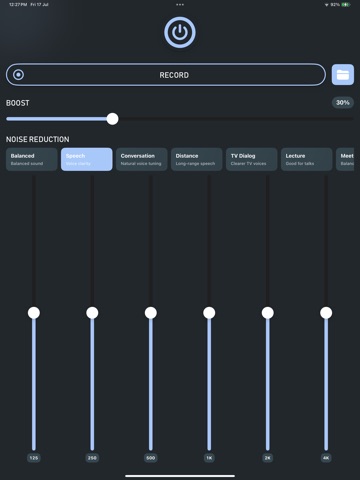The width and height of the screenshot is (360, 480).
Task: Pick the Lecture preset
Action: (307, 159)
